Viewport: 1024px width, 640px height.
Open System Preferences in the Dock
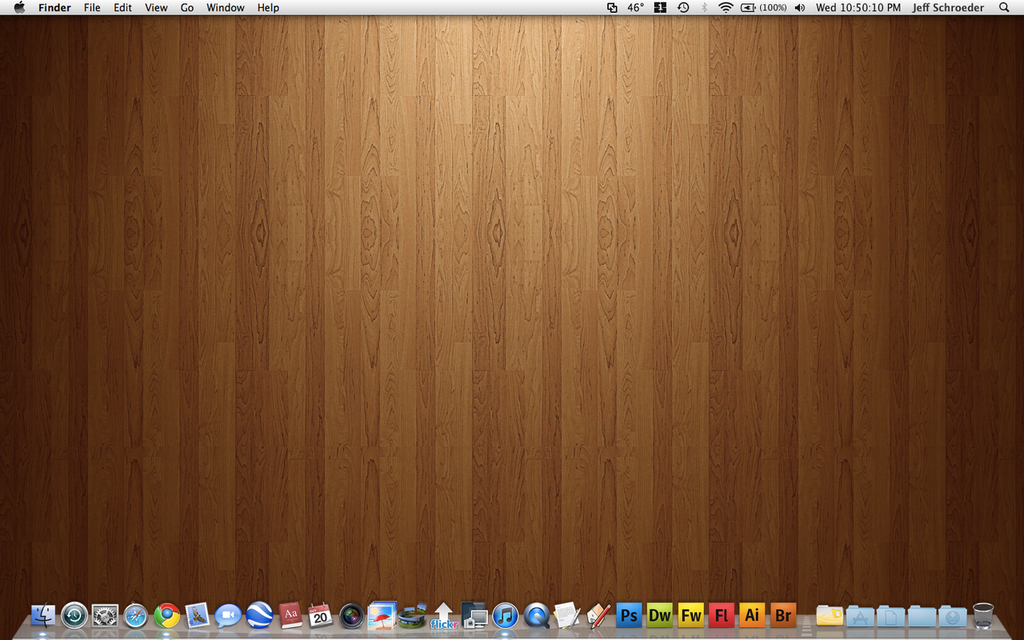coord(105,615)
